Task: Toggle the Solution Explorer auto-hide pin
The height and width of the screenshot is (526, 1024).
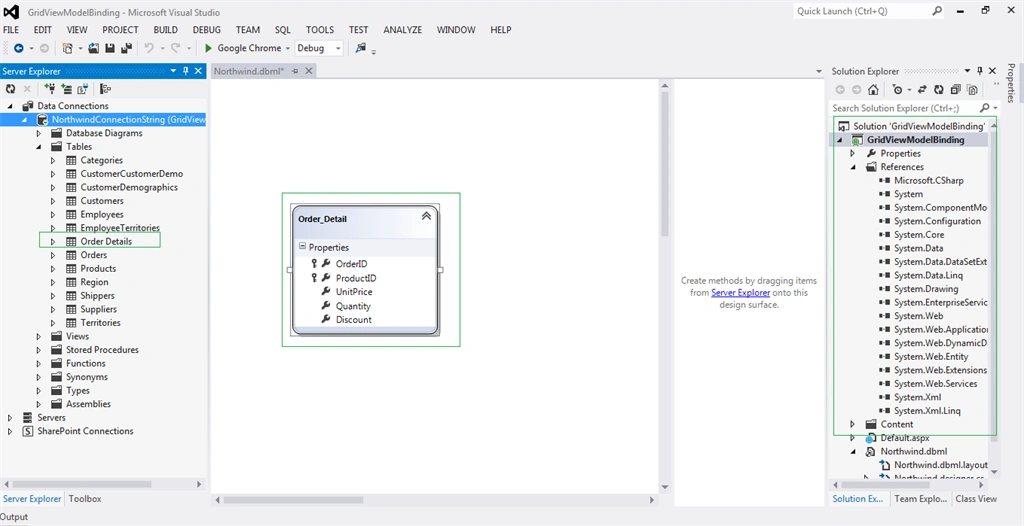Action: coord(980,71)
